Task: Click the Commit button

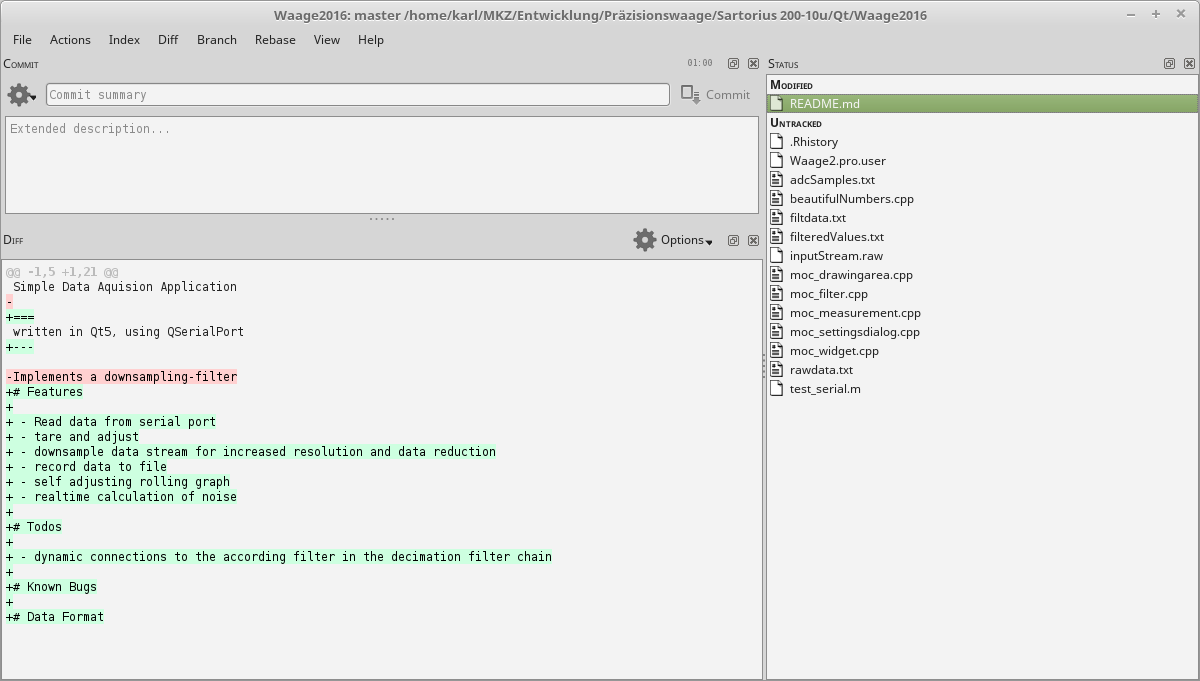Action: (716, 94)
